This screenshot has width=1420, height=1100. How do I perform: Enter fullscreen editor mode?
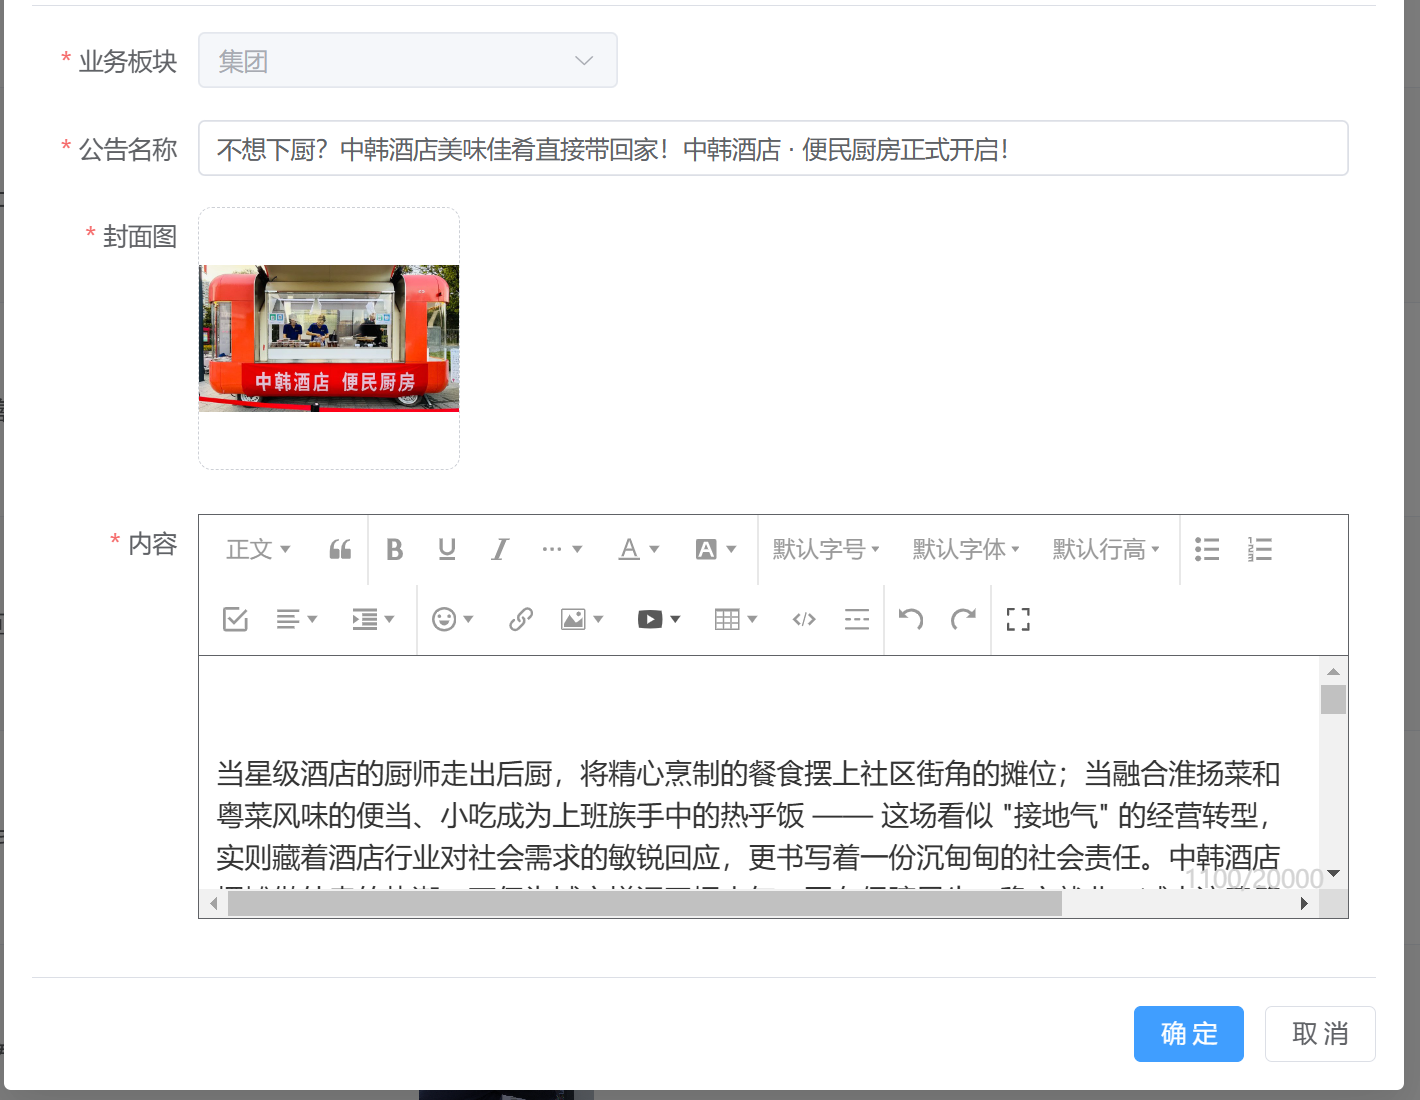click(x=1018, y=619)
